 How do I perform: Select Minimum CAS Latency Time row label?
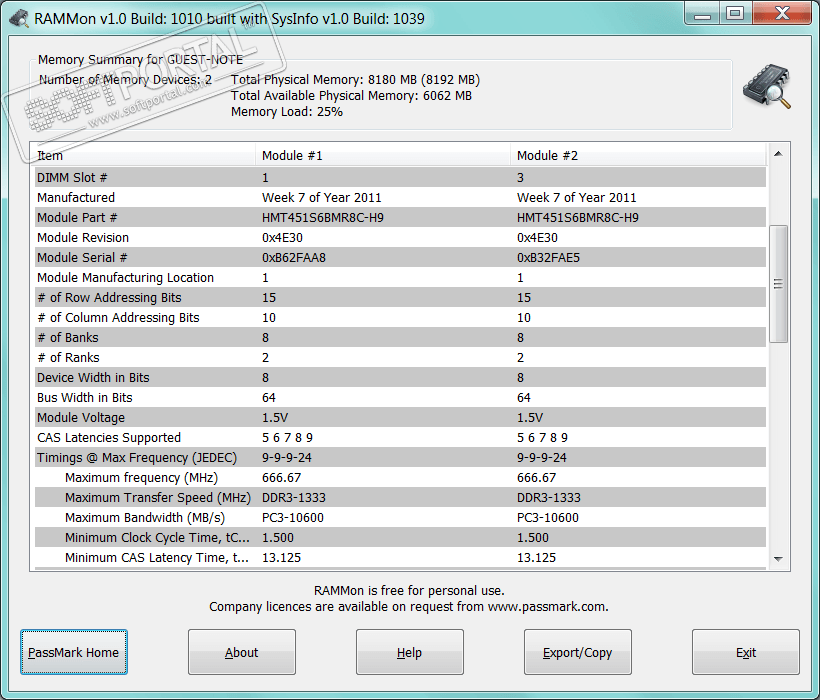click(157, 558)
